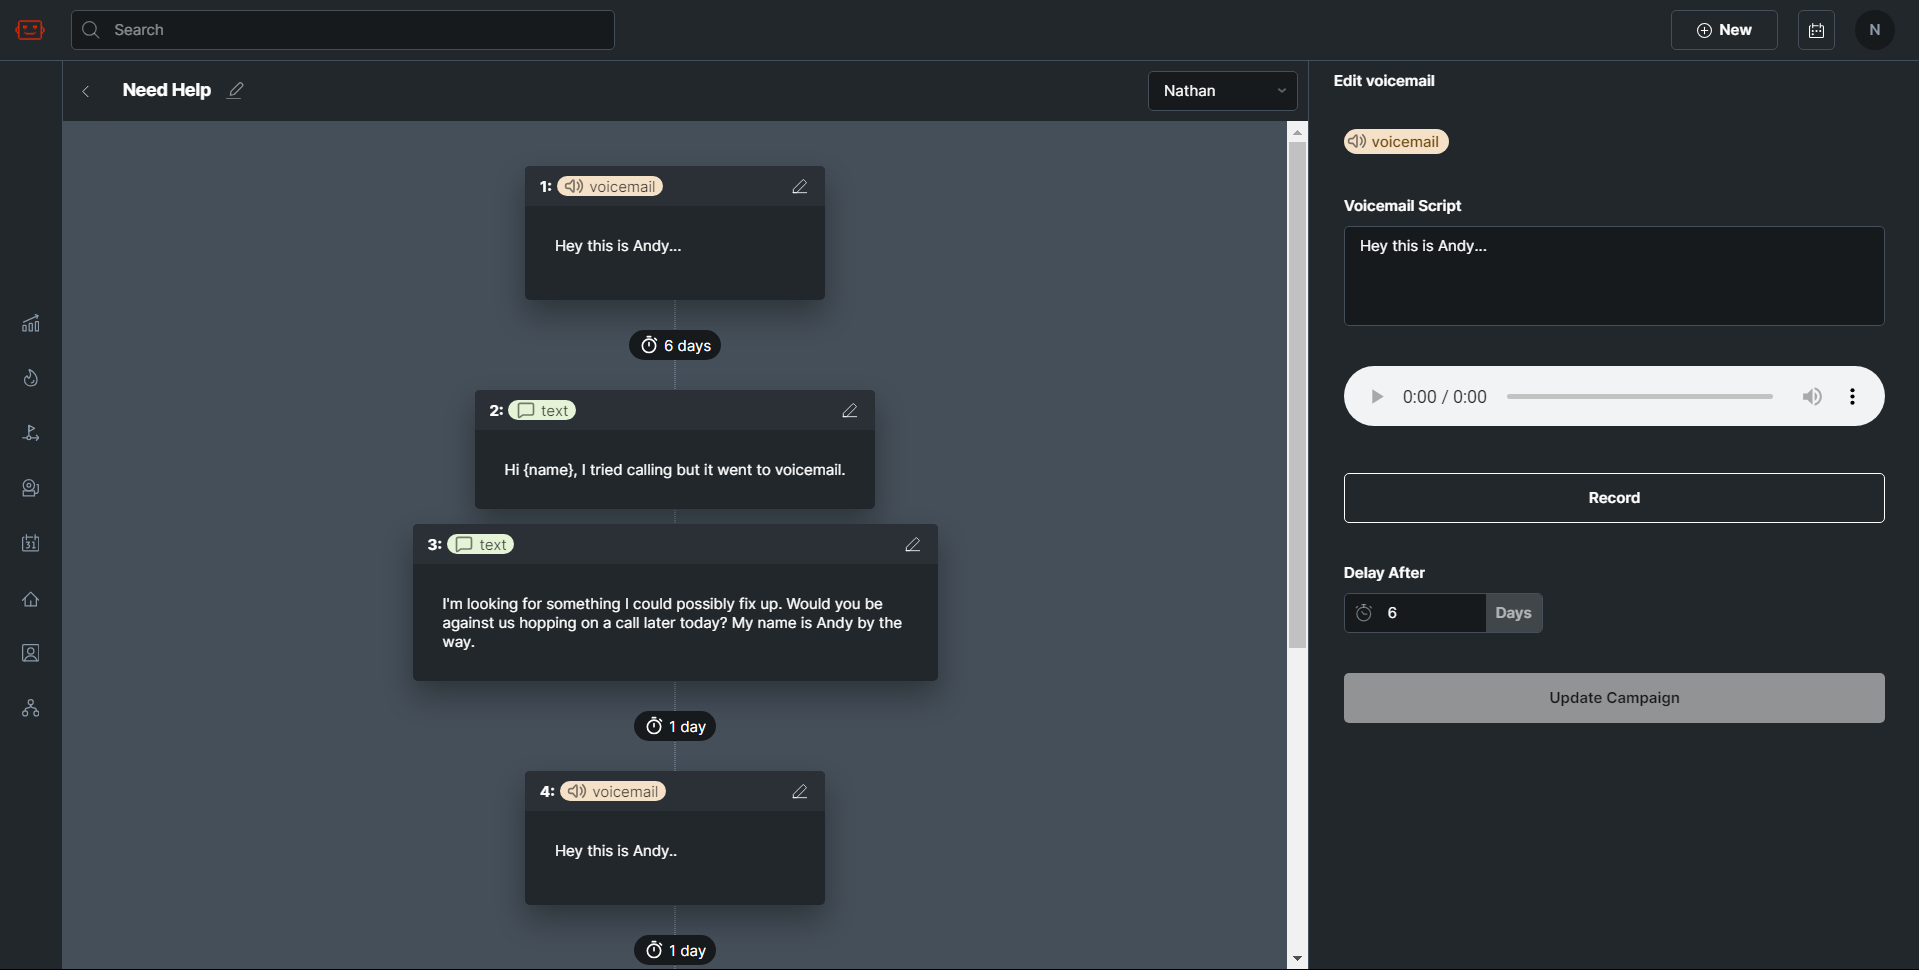Open the editor for step 3 text
This screenshot has width=1919, height=970.
pyautogui.click(x=912, y=545)
